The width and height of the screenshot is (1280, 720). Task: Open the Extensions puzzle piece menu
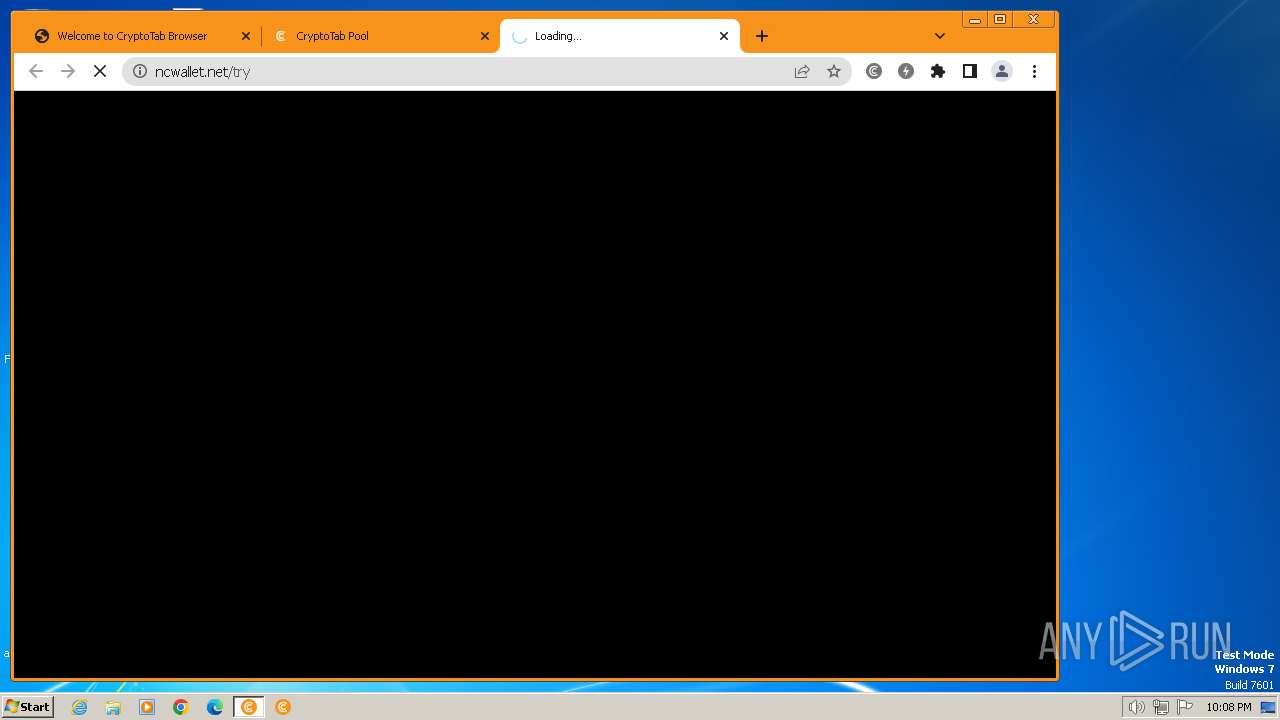coord(938,71)
